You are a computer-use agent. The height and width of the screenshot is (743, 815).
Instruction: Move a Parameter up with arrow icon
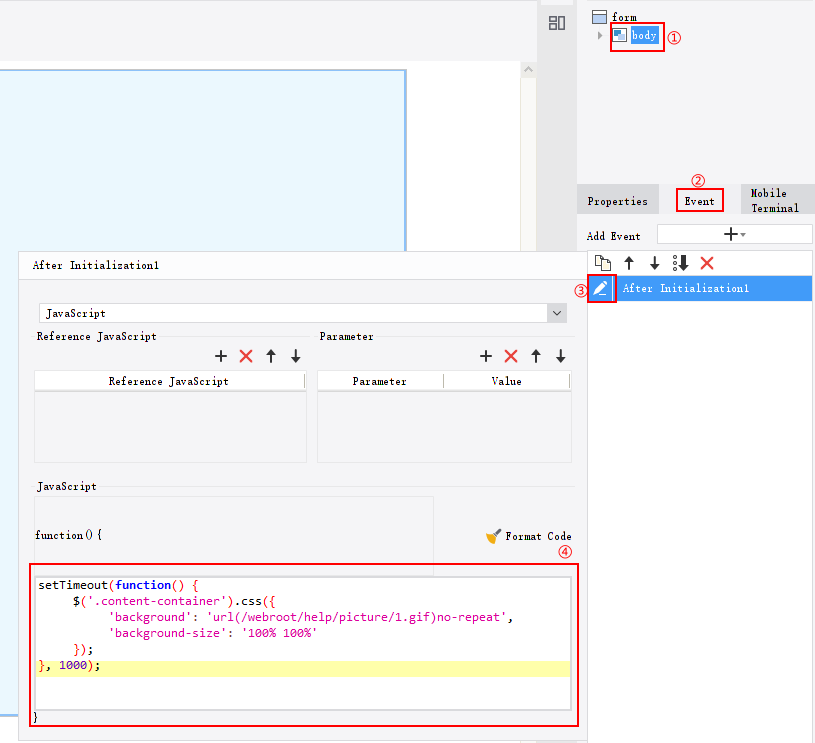[536, 356]
